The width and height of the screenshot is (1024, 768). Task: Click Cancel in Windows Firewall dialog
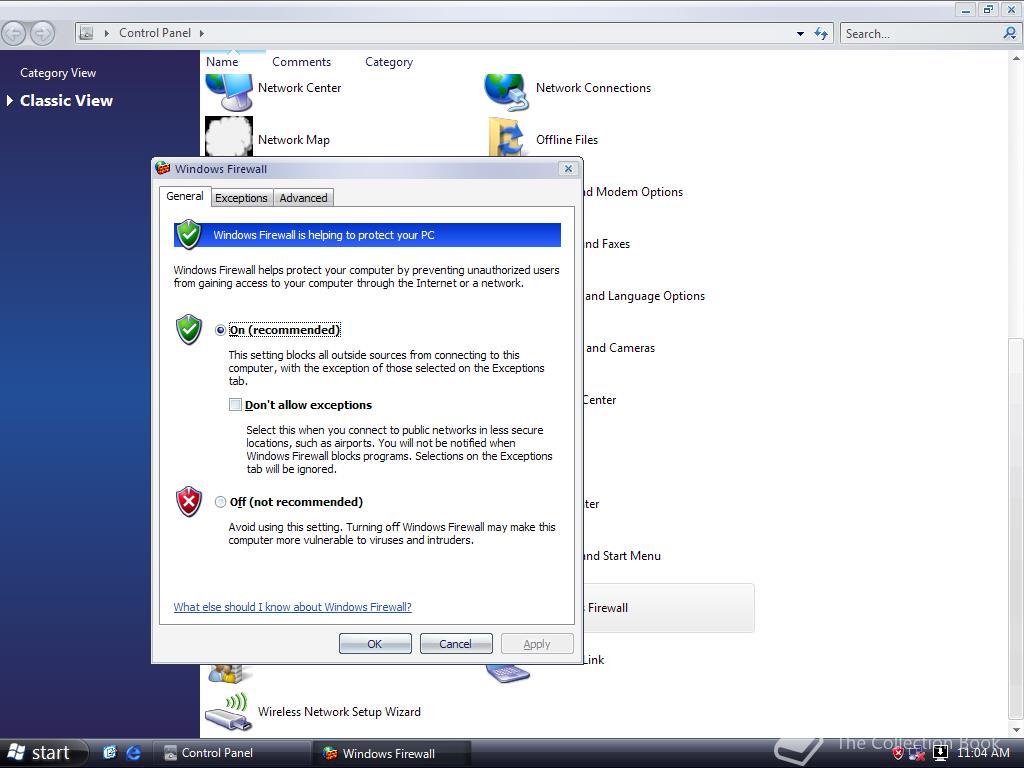[456, 644]
